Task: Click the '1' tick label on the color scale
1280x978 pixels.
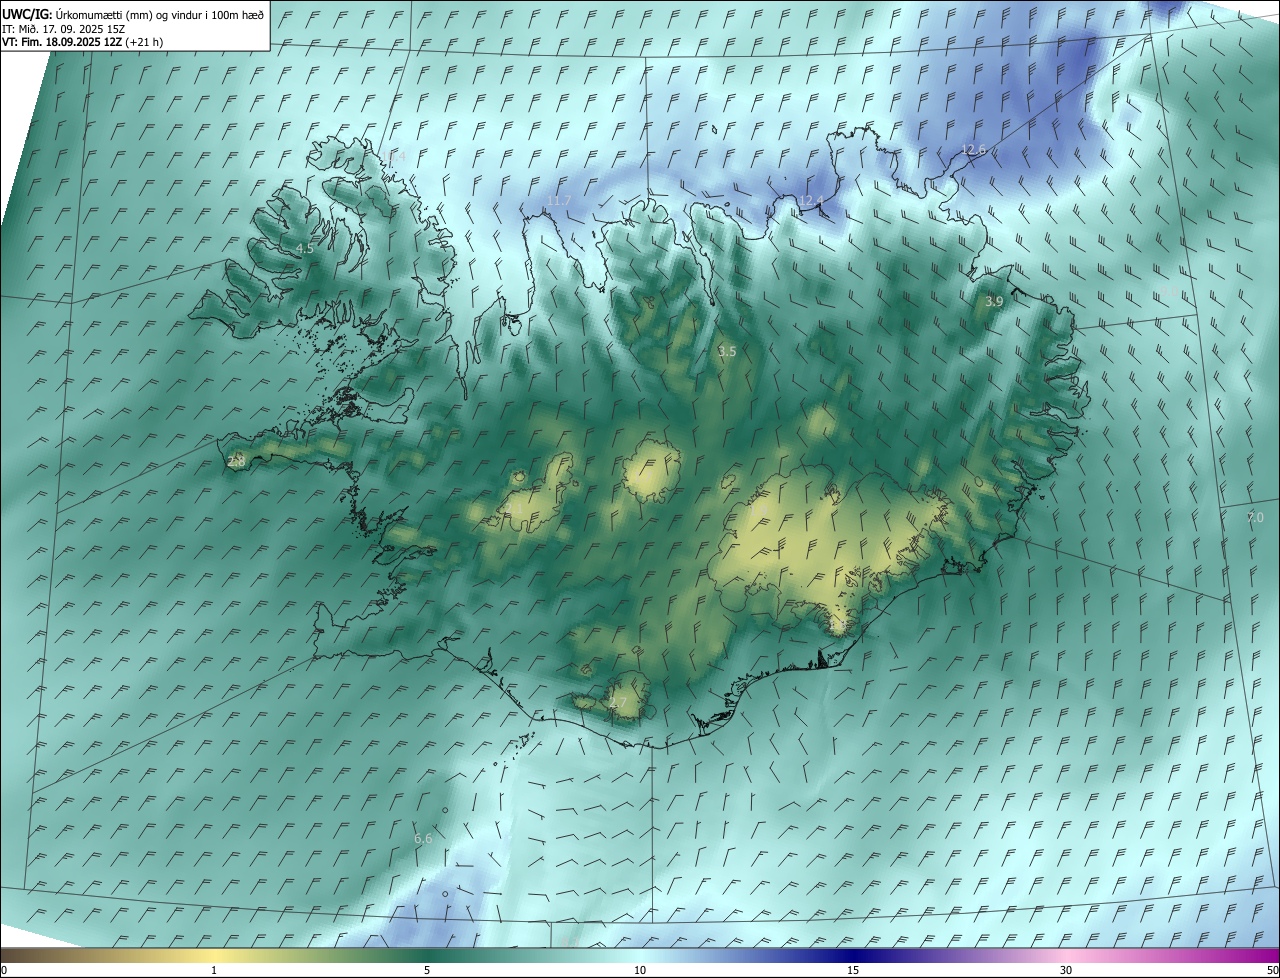Action: click(214, 971)
